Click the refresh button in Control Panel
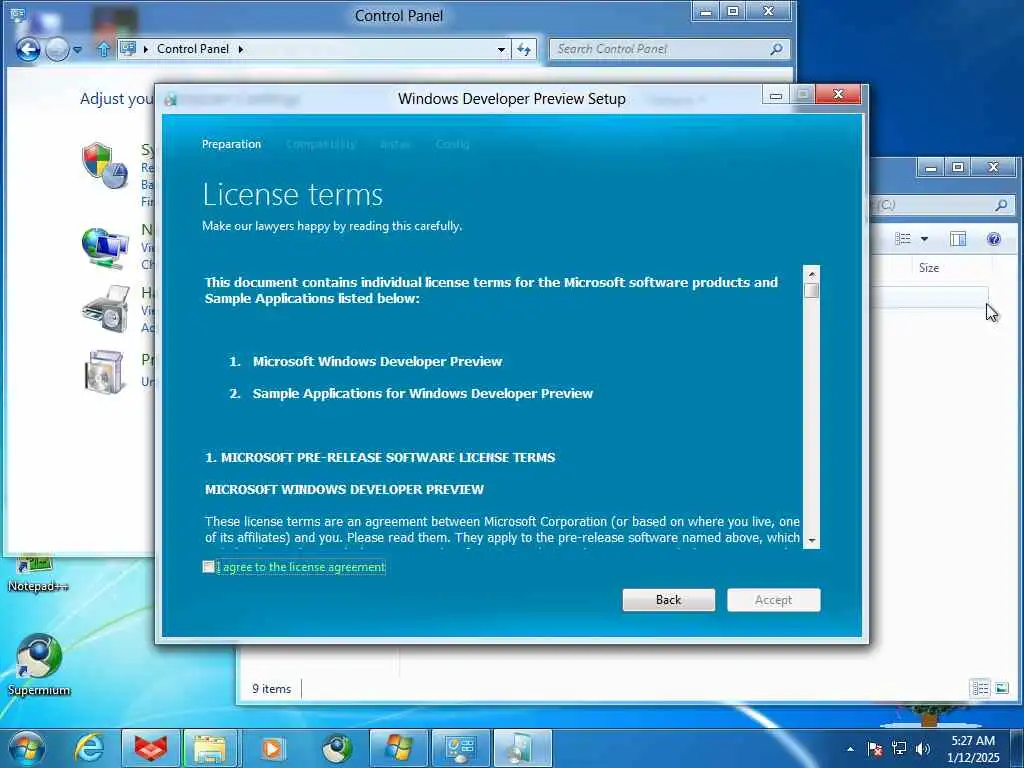This screenshot has height=768, width=1024. [524, 49]
